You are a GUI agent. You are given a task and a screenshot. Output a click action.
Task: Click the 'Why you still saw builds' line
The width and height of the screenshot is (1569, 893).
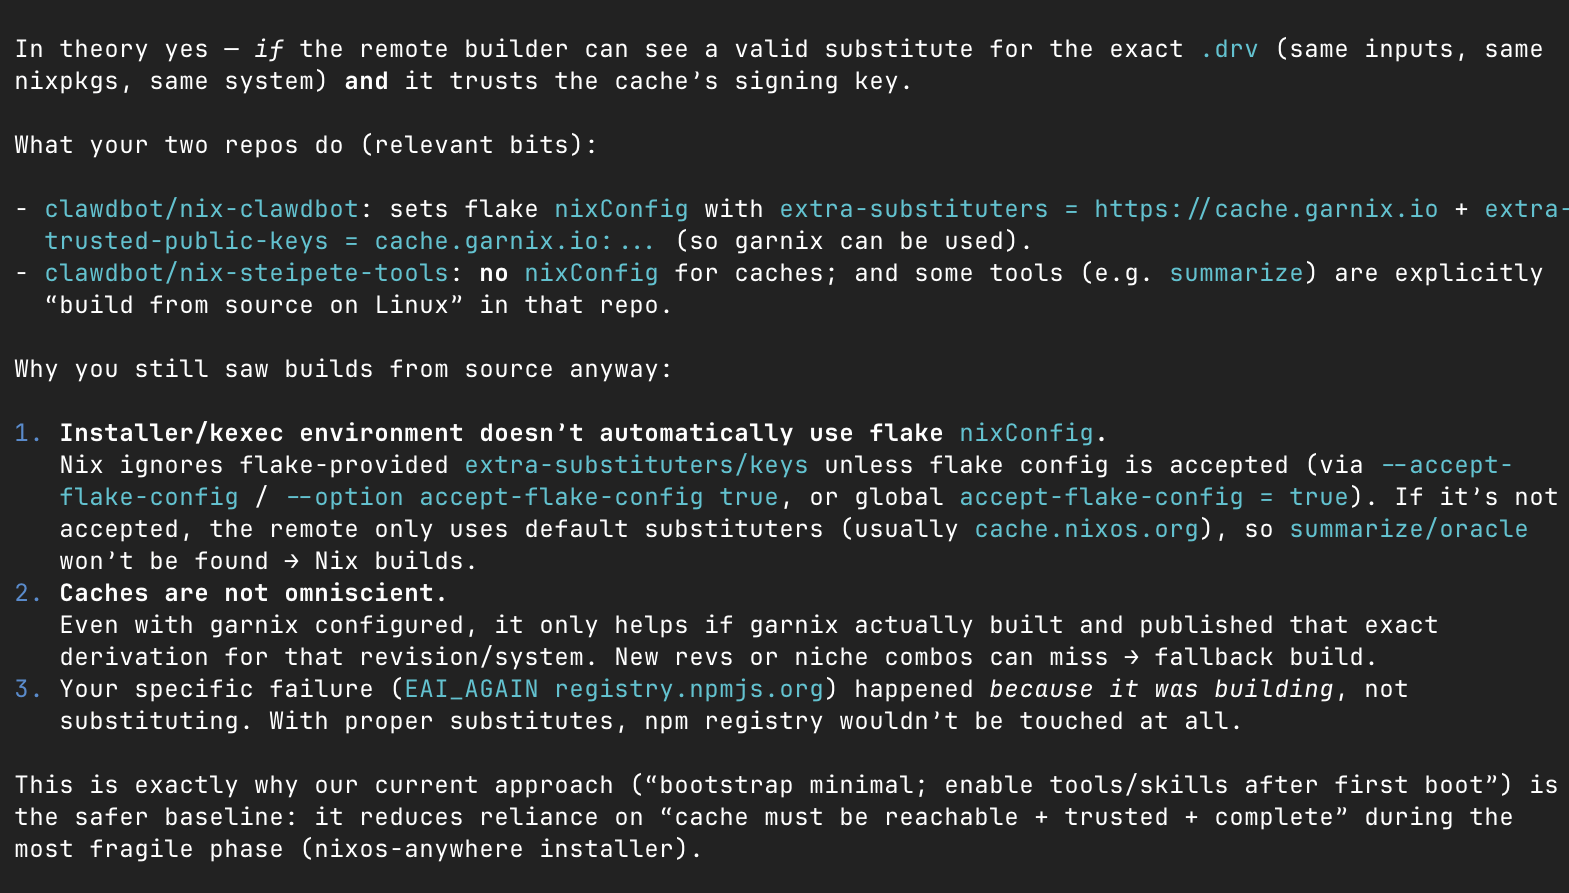pyautogui.click(x=343, y=369)
